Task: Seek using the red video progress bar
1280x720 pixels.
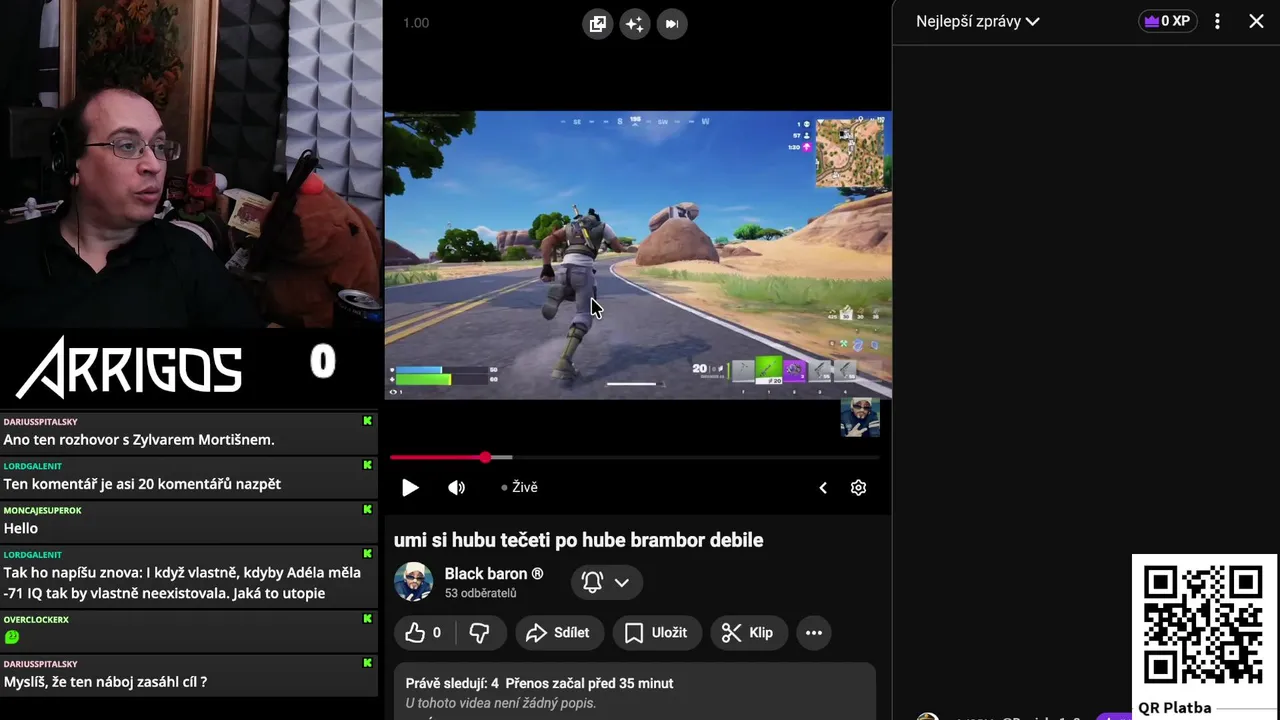Action: (x=635, y=457)
